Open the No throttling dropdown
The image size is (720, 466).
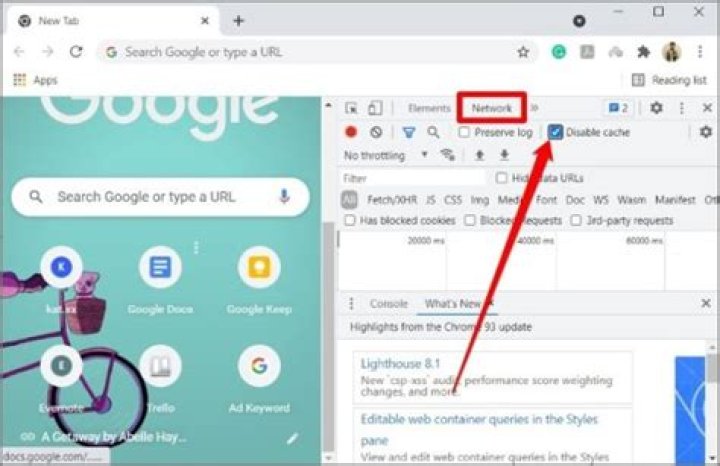386,155
